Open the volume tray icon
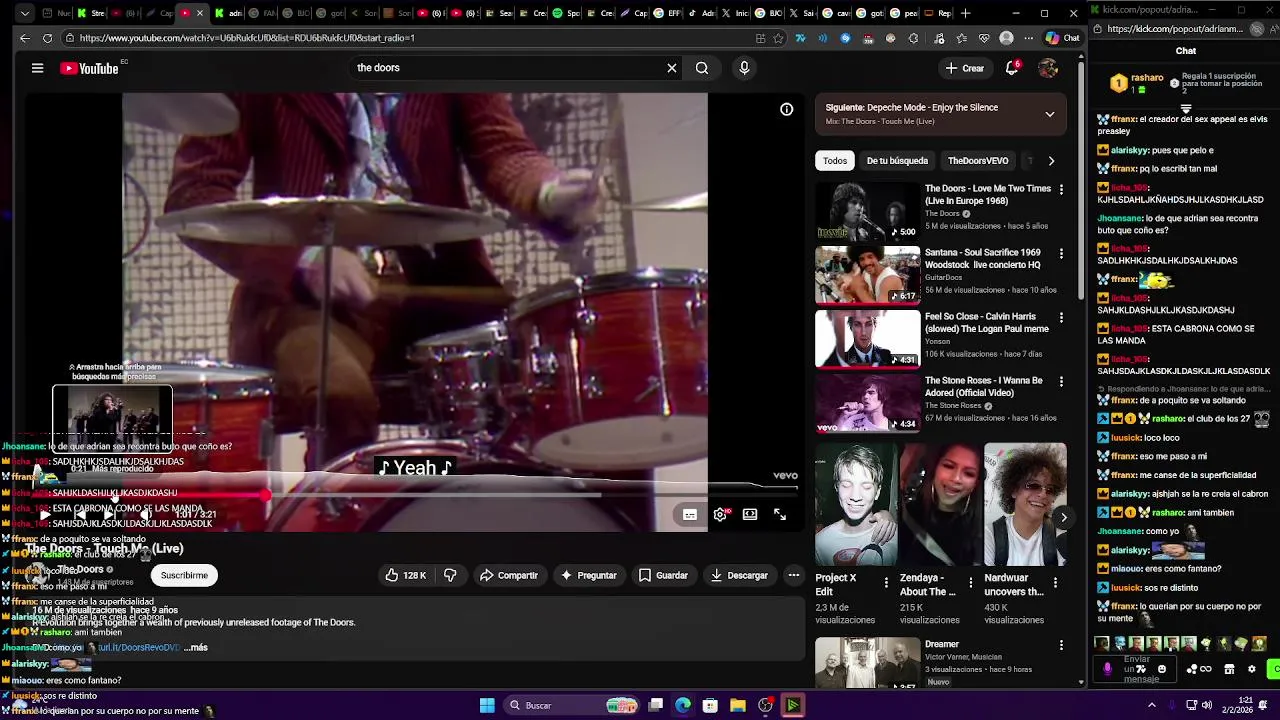This screenshot has width=1280, height=720. [1208, 705]
